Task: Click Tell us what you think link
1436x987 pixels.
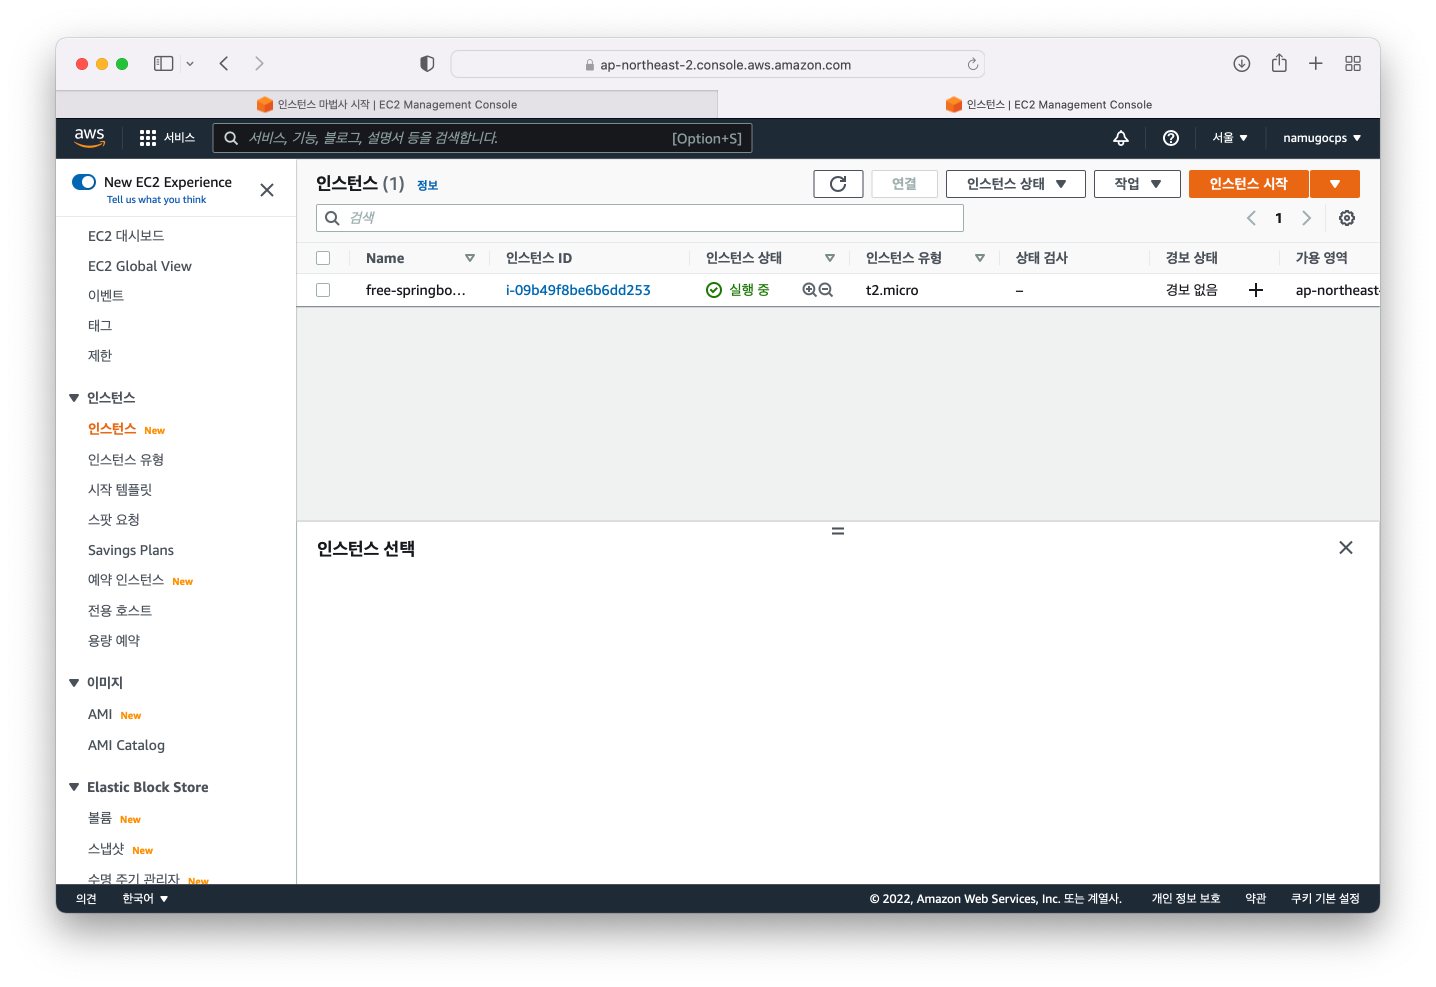Action: tap(157, 200)
